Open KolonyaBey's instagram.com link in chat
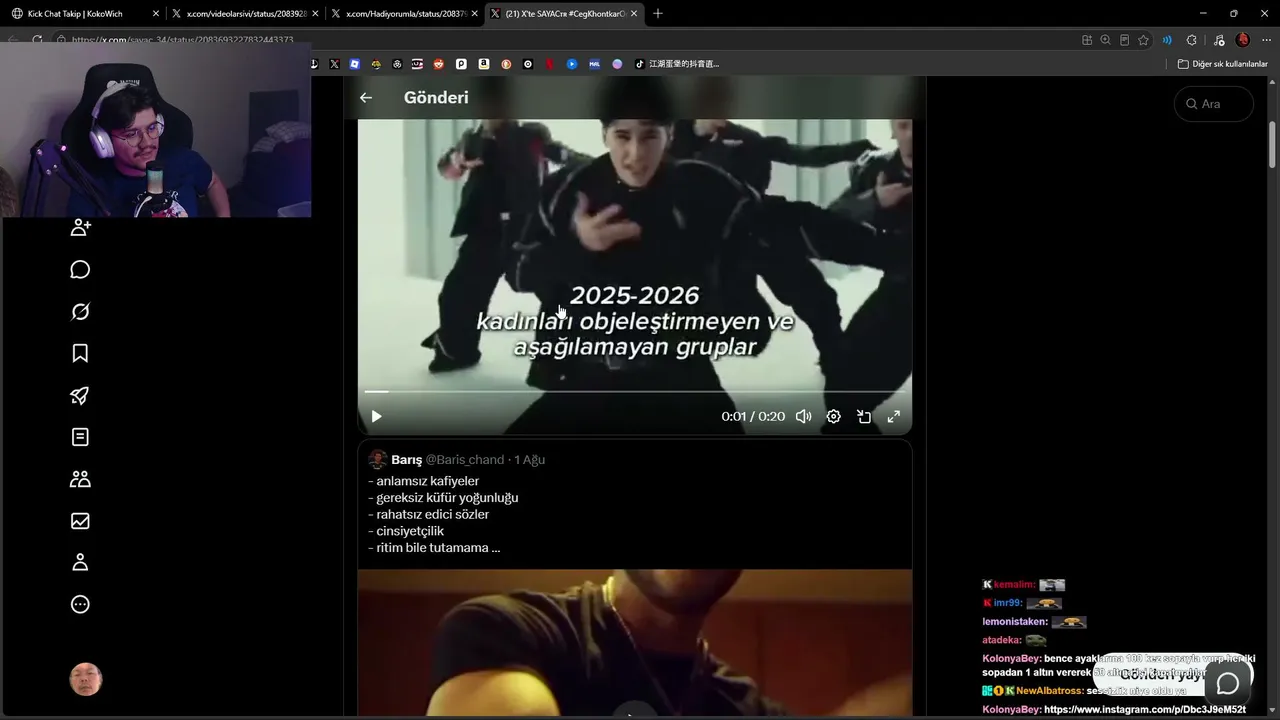The width and height of the screenshot is (1280, 720). 1145,710
